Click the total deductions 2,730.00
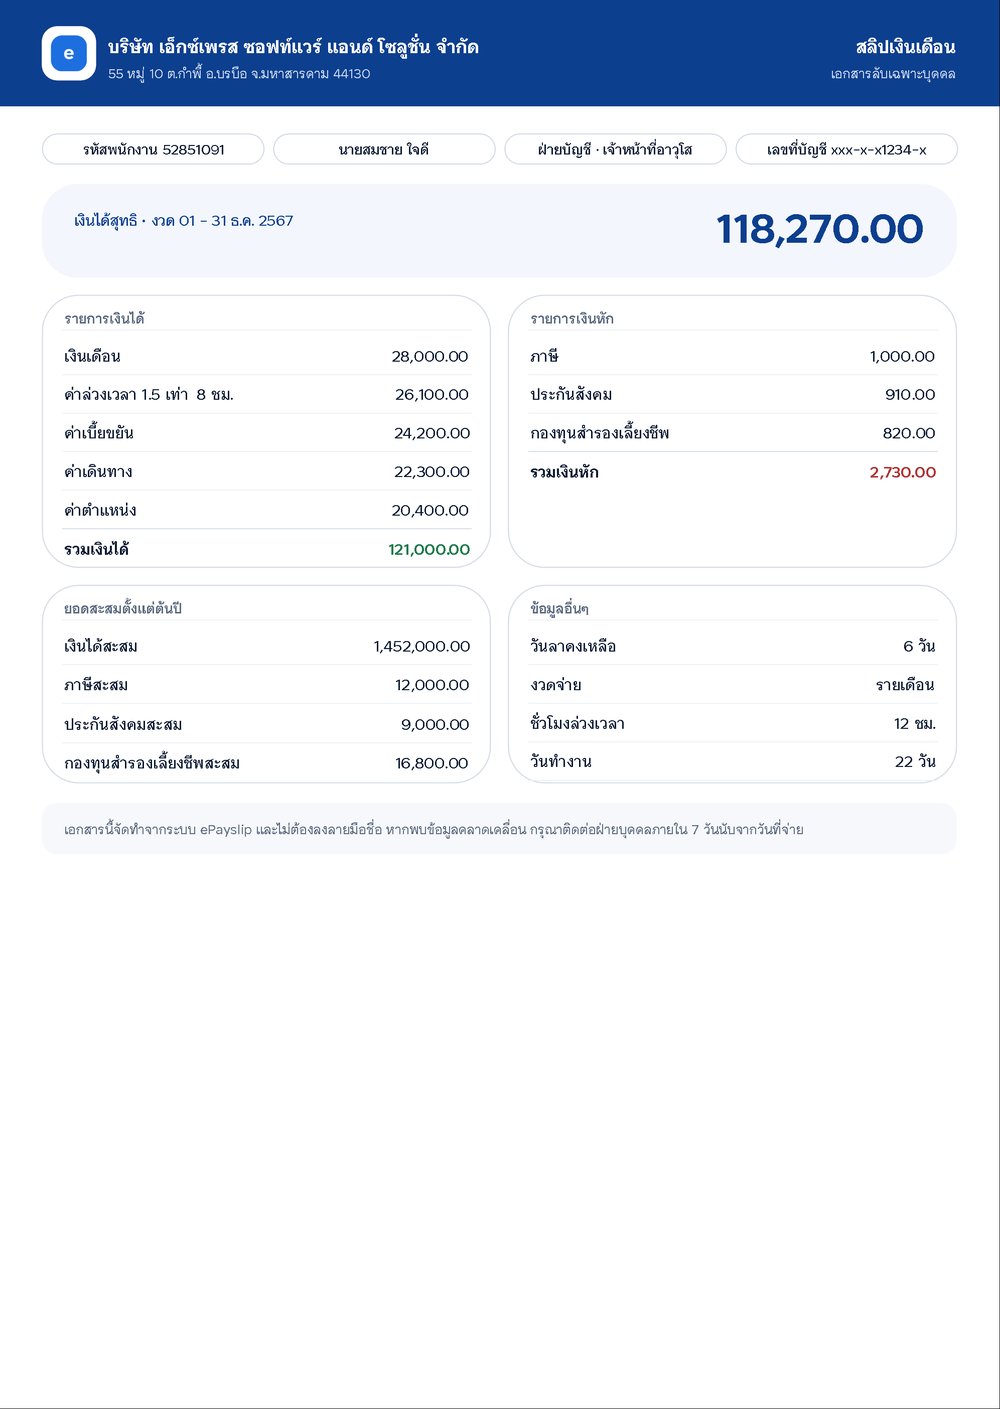Viewport: 1000px width, 1409px height. click(x=903, y=472)
